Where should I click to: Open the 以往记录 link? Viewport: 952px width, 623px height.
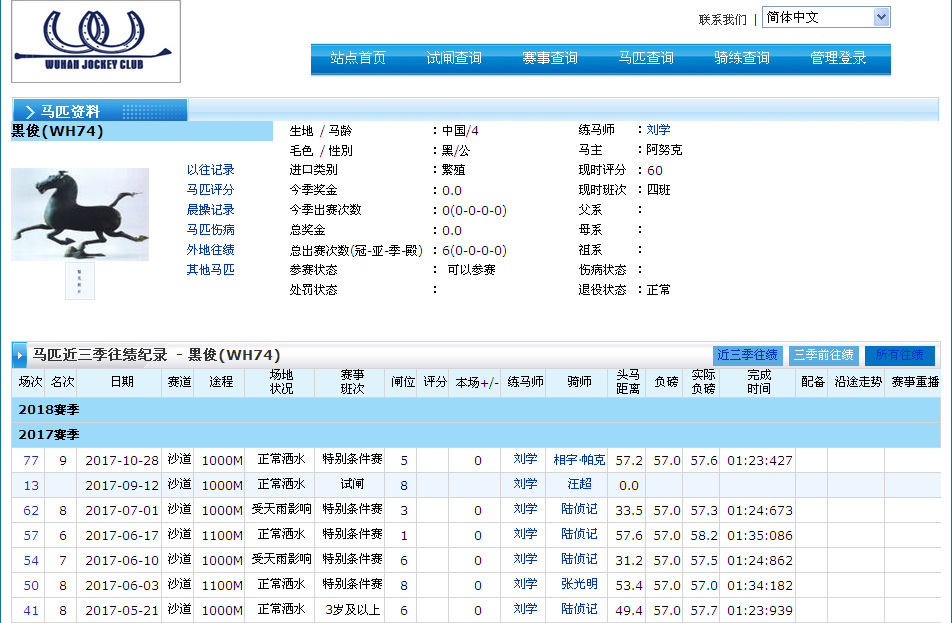[210, 170]
